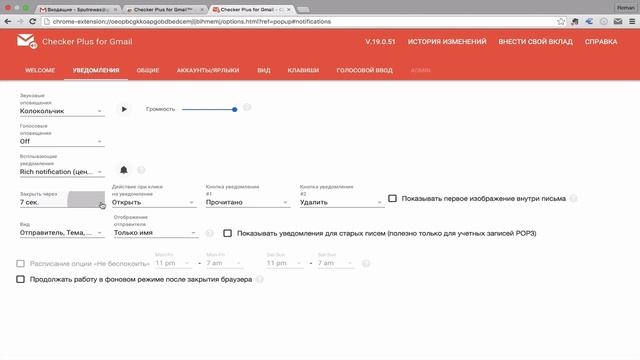The image size is (640, 360).
Task: Test the popup notification bell icon
Action: [124, 170]
